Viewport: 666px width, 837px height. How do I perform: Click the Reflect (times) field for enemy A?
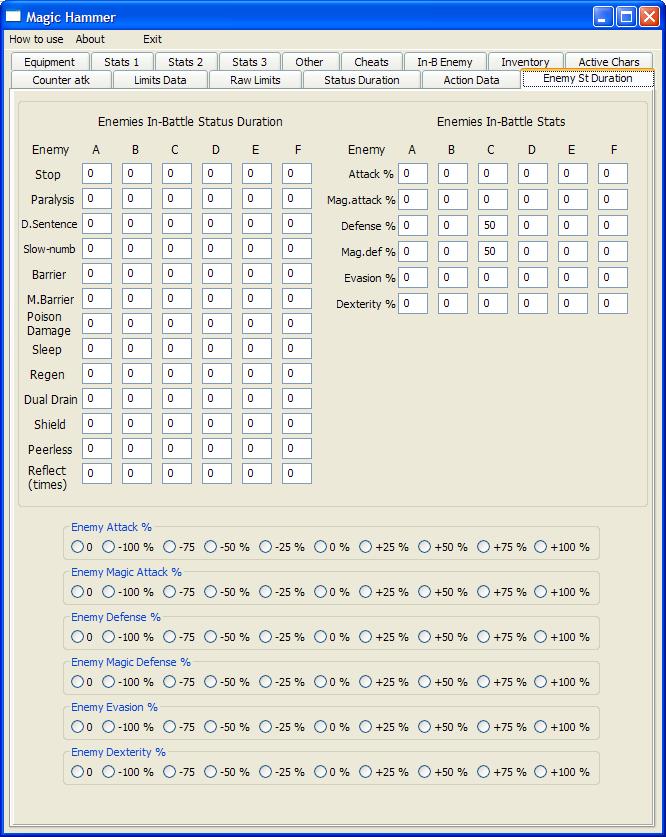coord(97,473)
